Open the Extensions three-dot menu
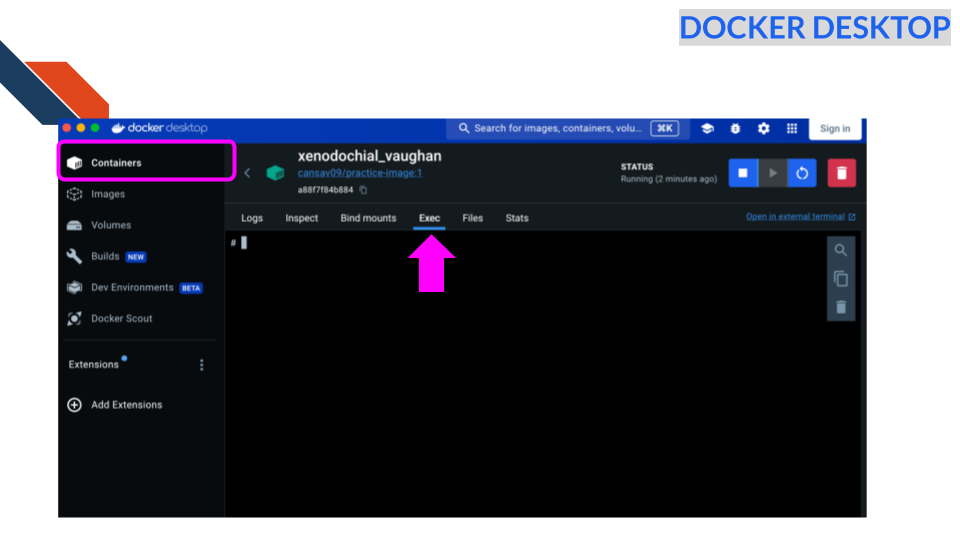The width and height of the screenshot is (960, 540). coord(201,365)
